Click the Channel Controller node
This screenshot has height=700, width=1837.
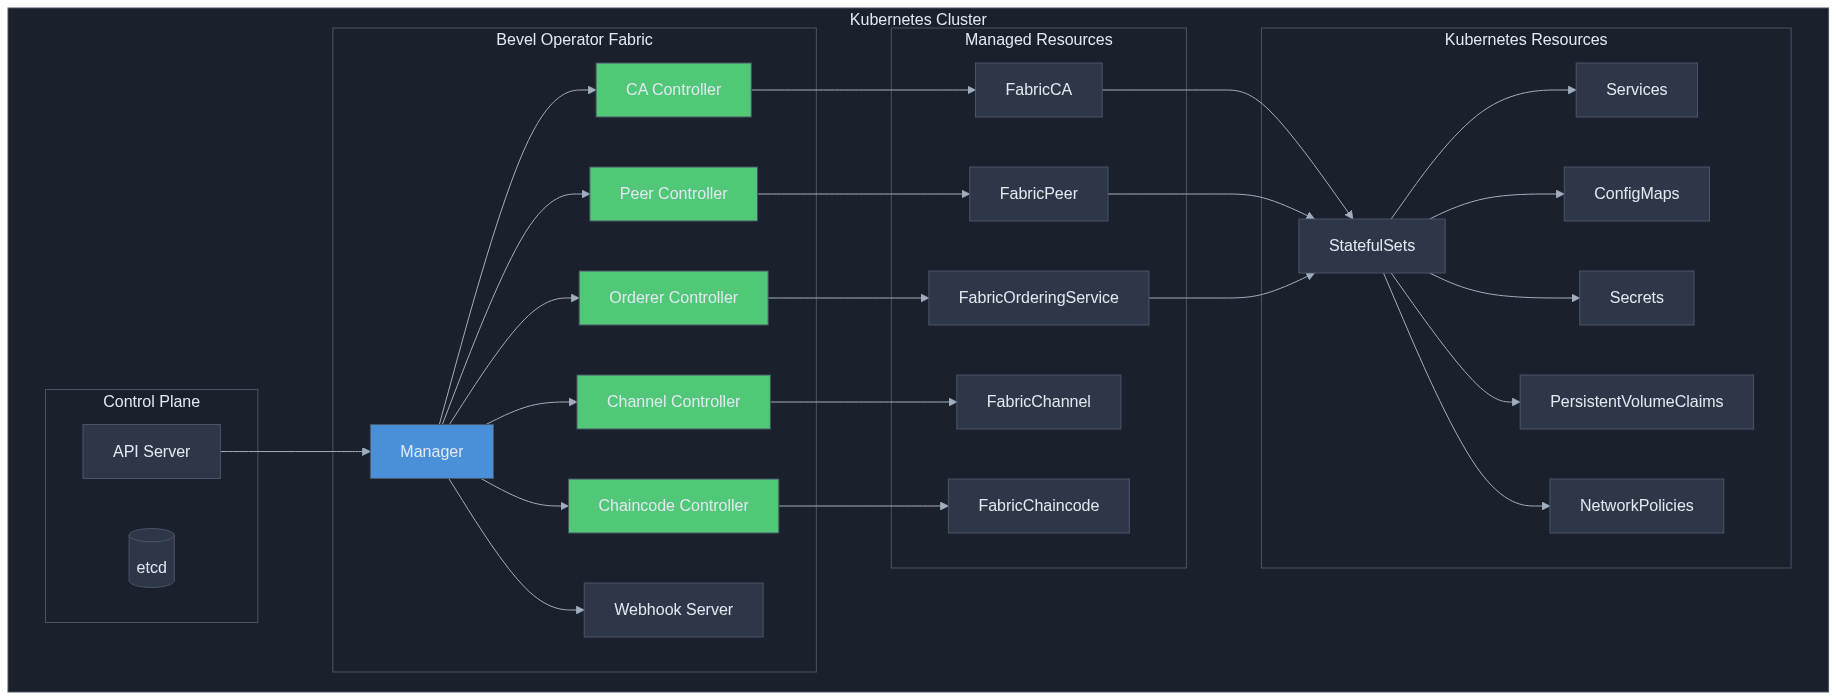coord(673,402)
